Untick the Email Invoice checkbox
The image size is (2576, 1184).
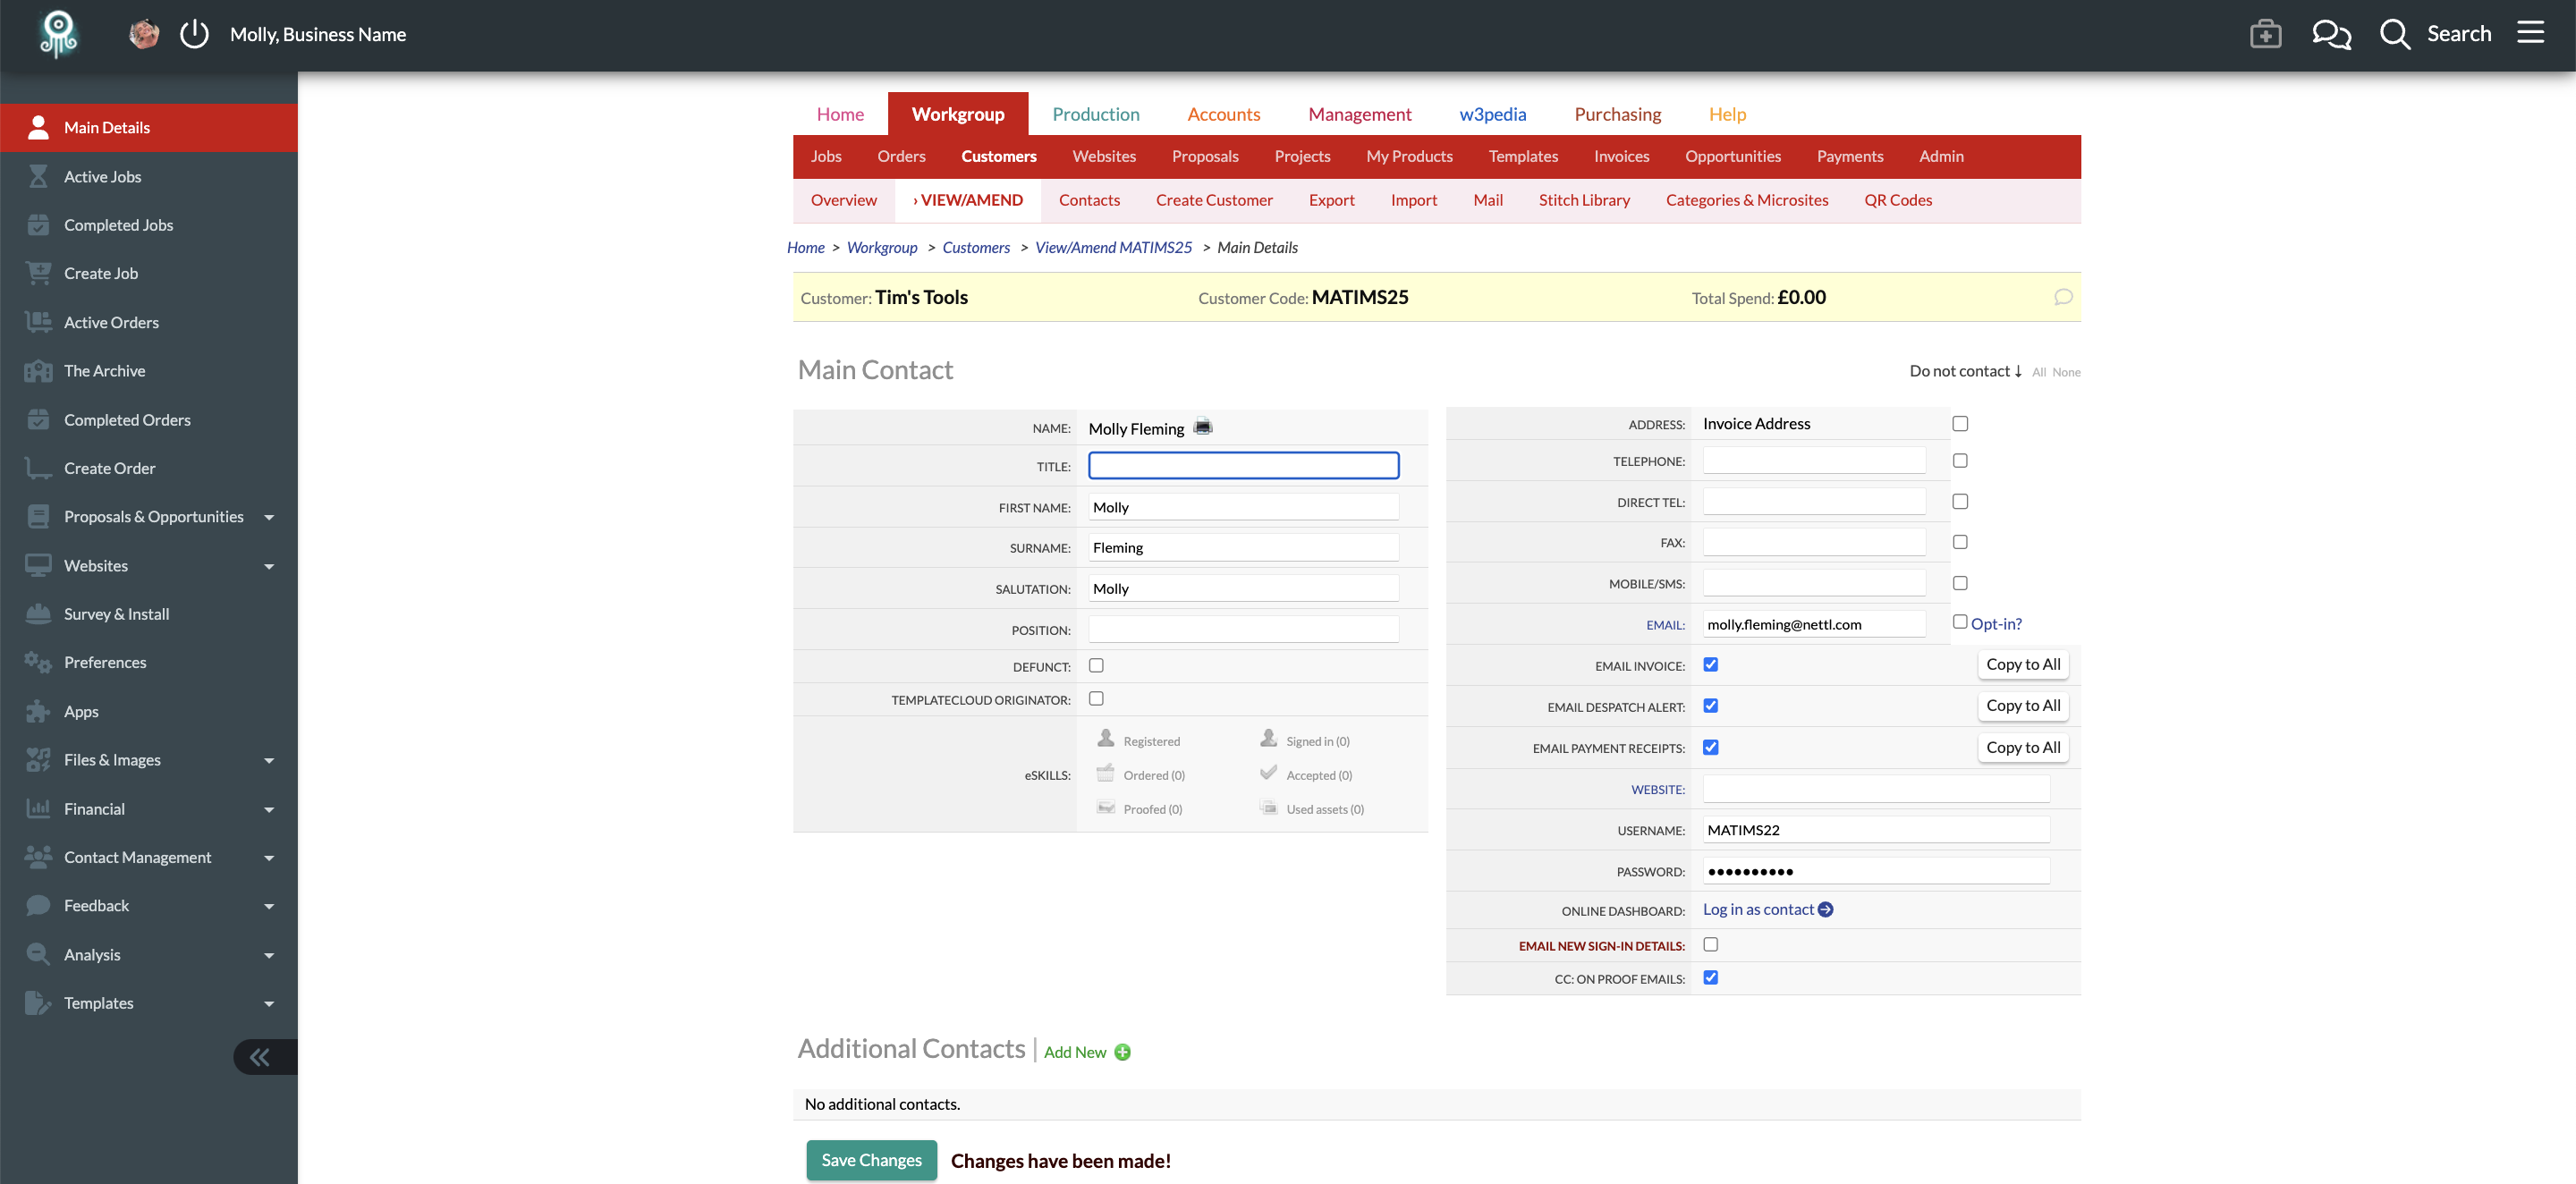tap(1710, 665)
